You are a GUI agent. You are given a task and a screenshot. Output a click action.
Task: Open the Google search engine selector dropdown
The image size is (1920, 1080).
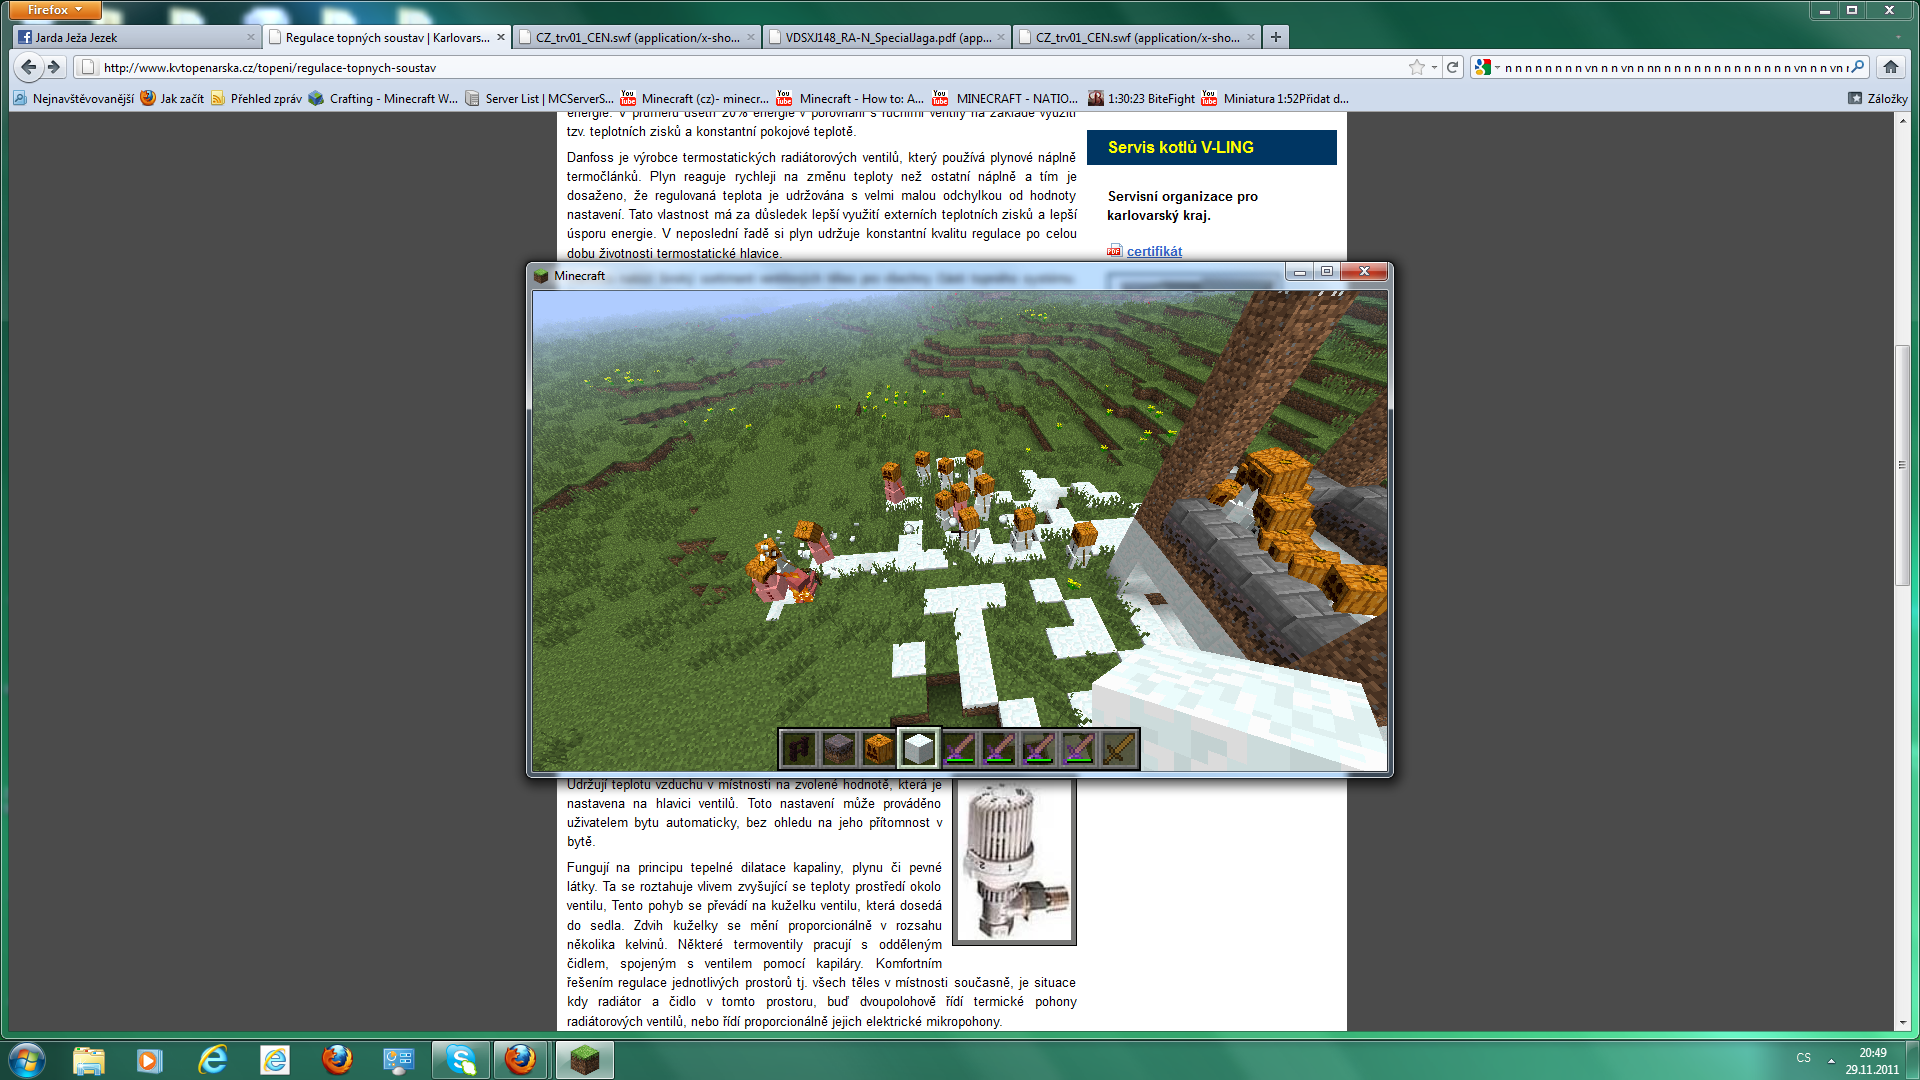click(x=1486, y=67)
